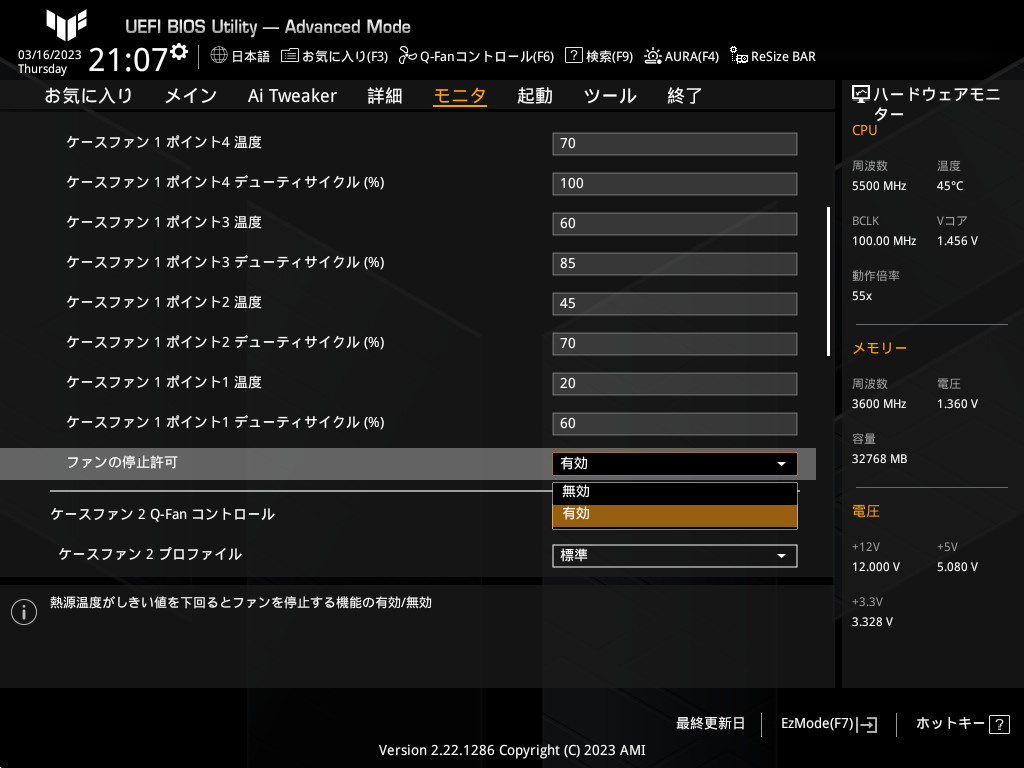This screenshot has height=768, width=1024.
Task: Click the ReSize BAR button
Action: 773,56
